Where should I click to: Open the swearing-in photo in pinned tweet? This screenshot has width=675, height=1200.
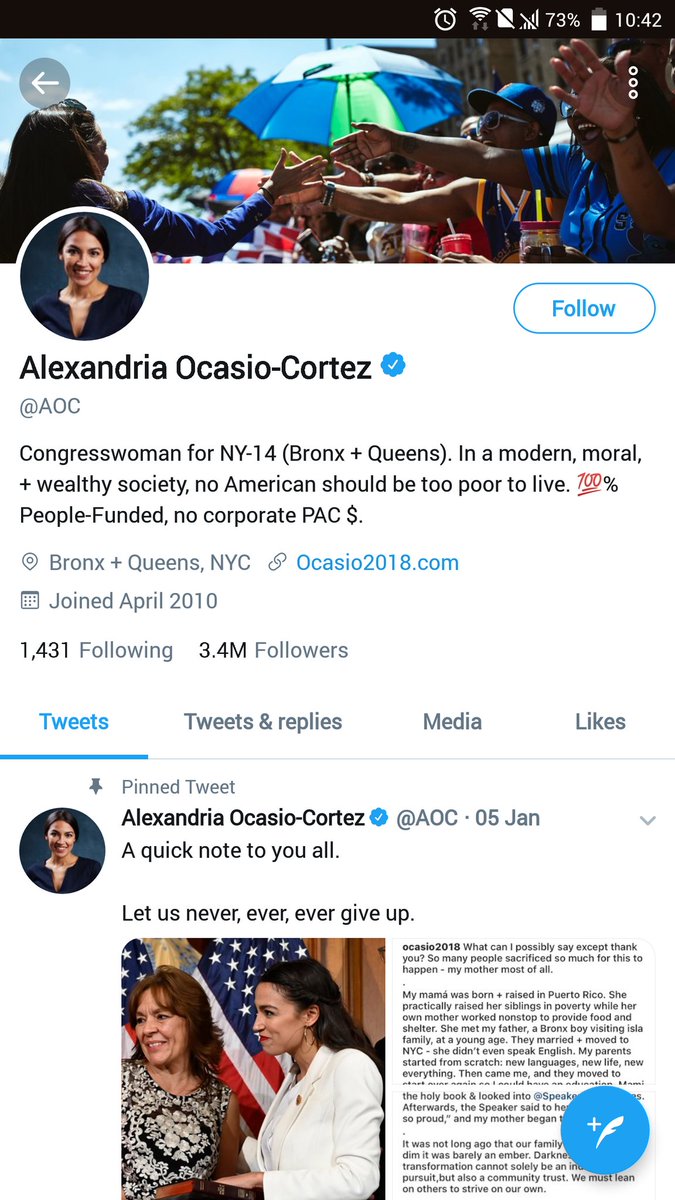click(x=253, y=1068)
